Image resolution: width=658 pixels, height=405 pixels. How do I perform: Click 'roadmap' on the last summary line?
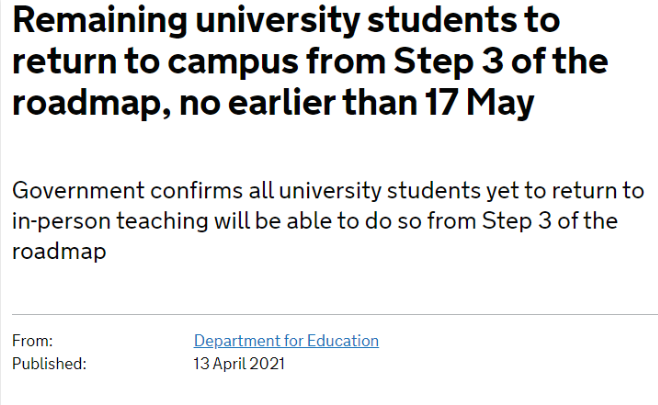59,251
